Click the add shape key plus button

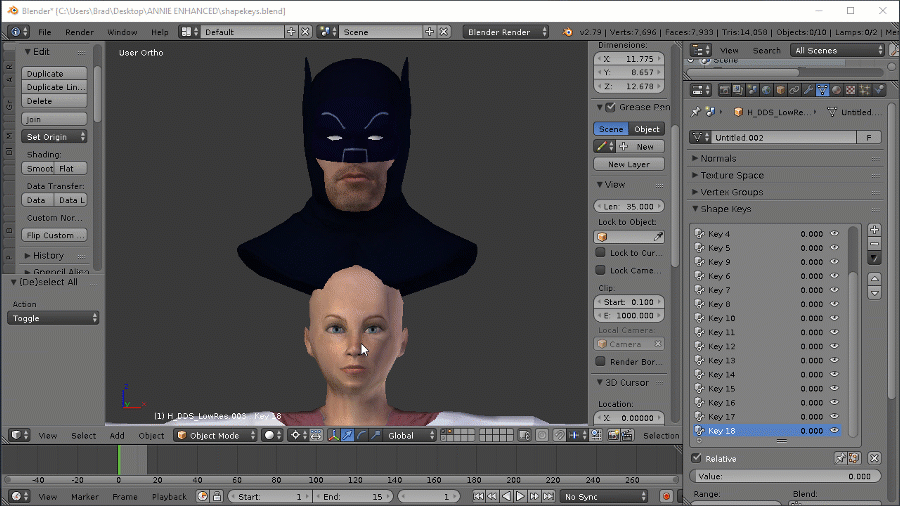point(874,230)
